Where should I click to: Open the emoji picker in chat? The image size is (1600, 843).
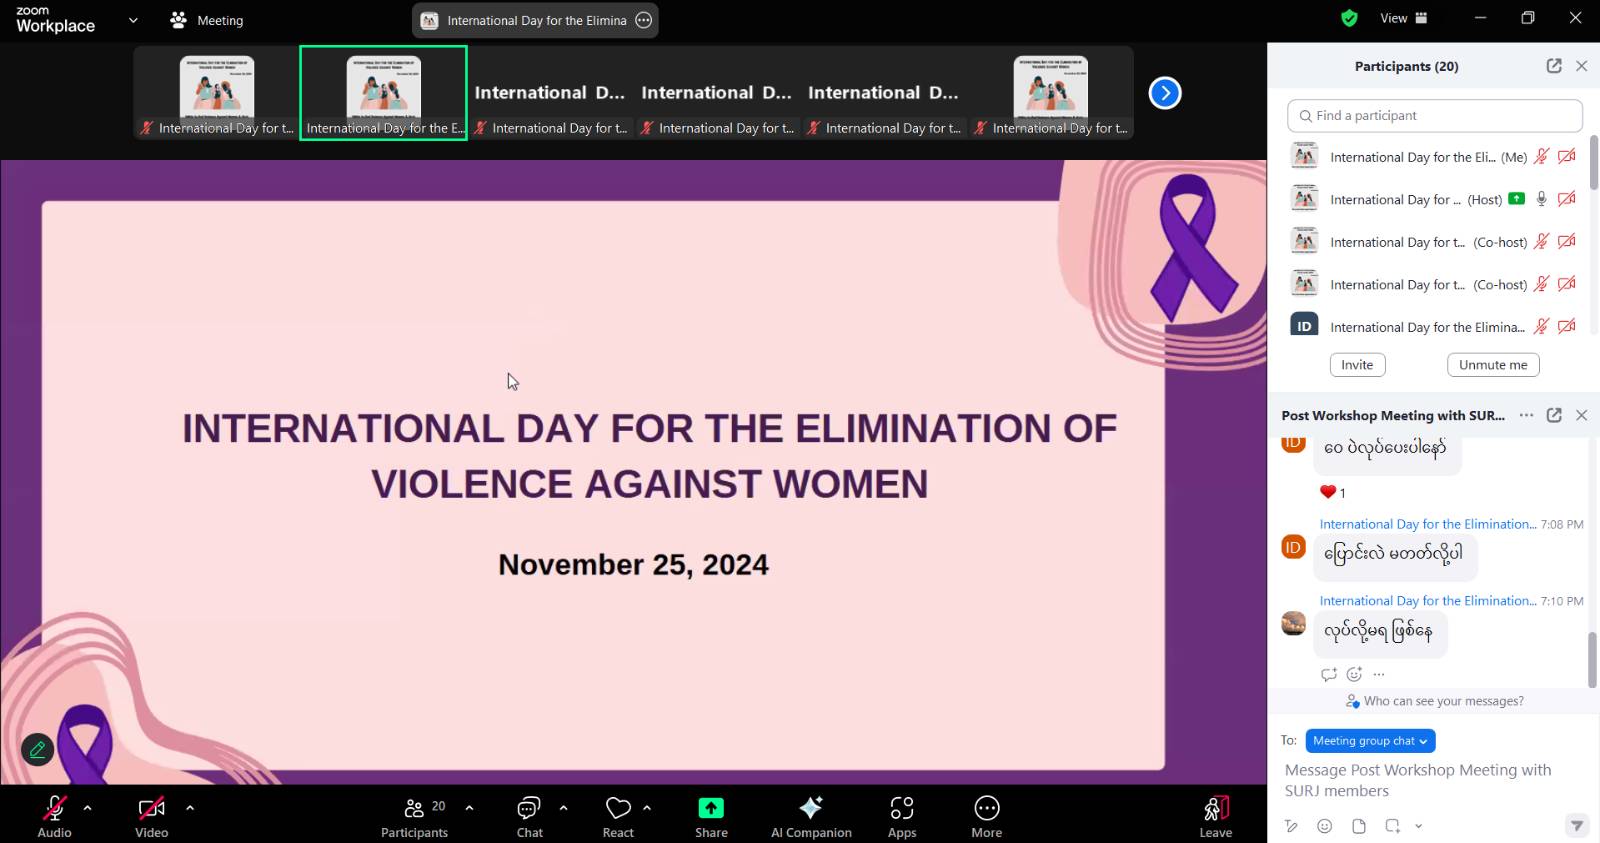coord(1324,826)
